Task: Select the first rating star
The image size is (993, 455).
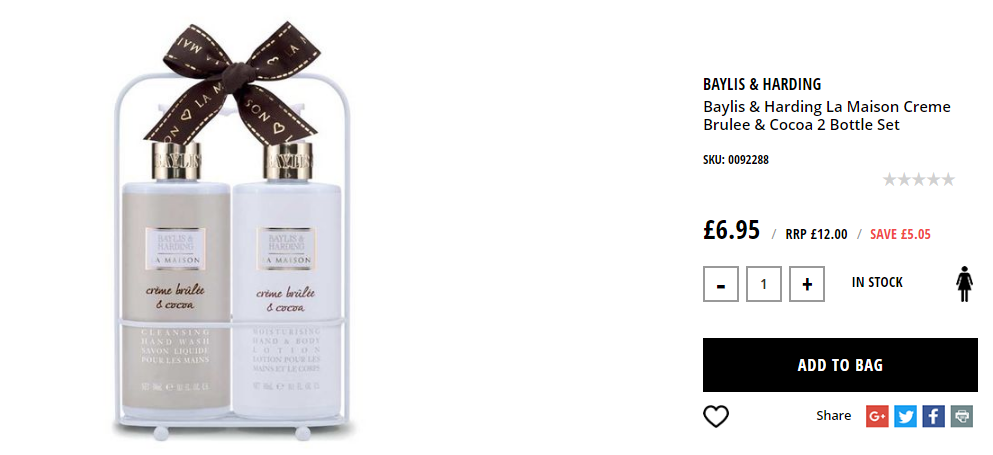Action: (889, 180)
